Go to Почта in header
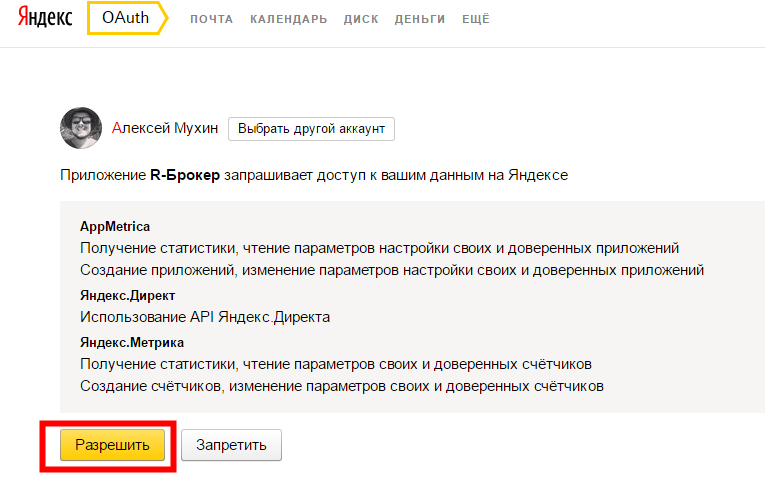Image resolution: width=765 pixels, height=498 pixels. coord(211,19)
